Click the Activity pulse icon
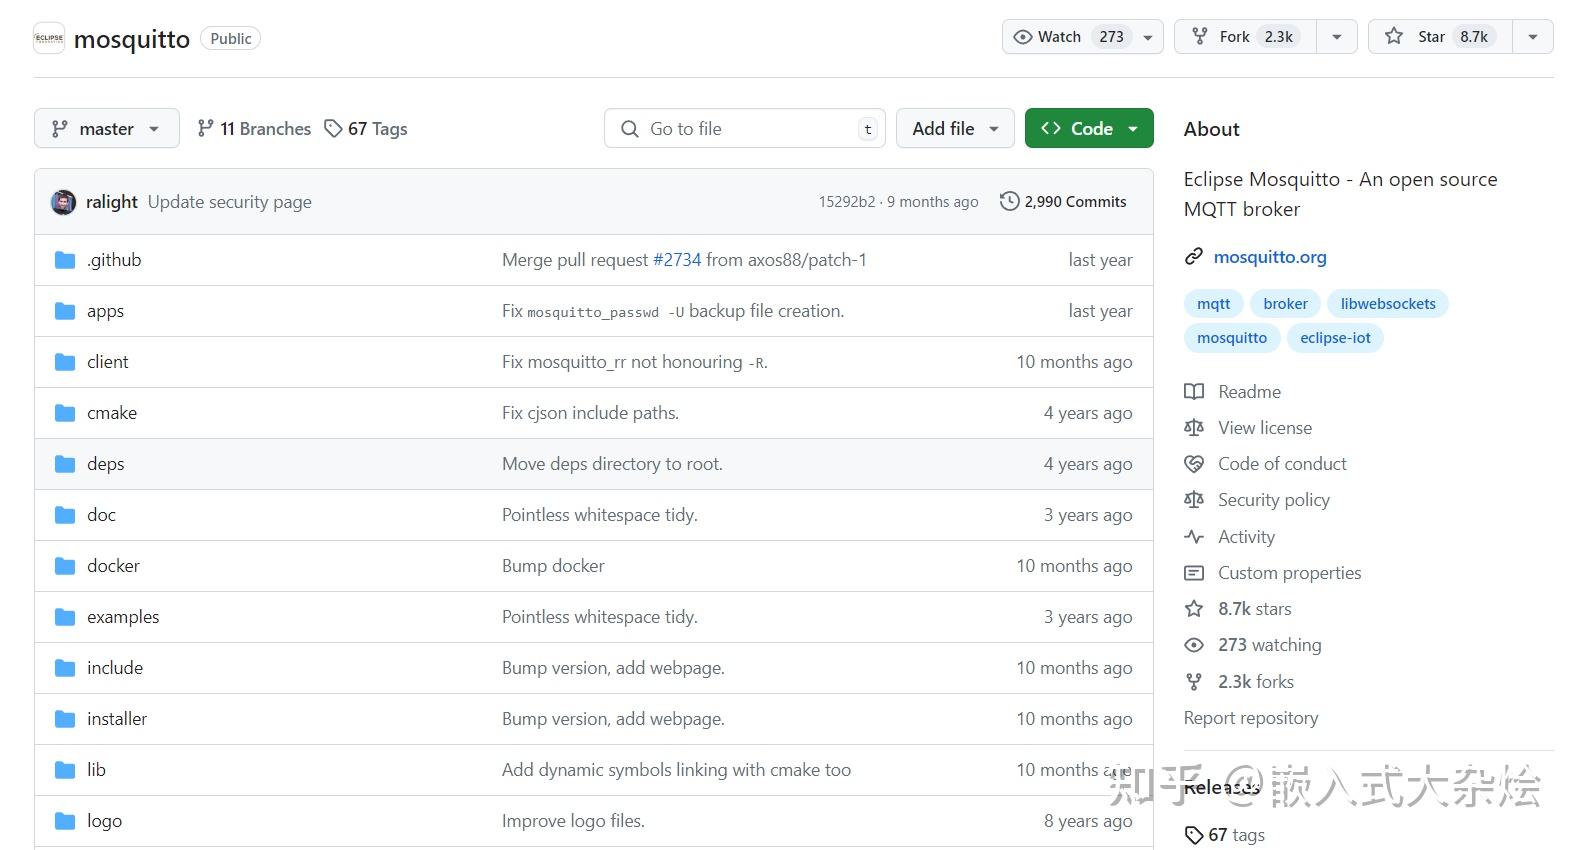This screenshot has width=1581, height=850. pyautogui.click(x=1194, y=537)
